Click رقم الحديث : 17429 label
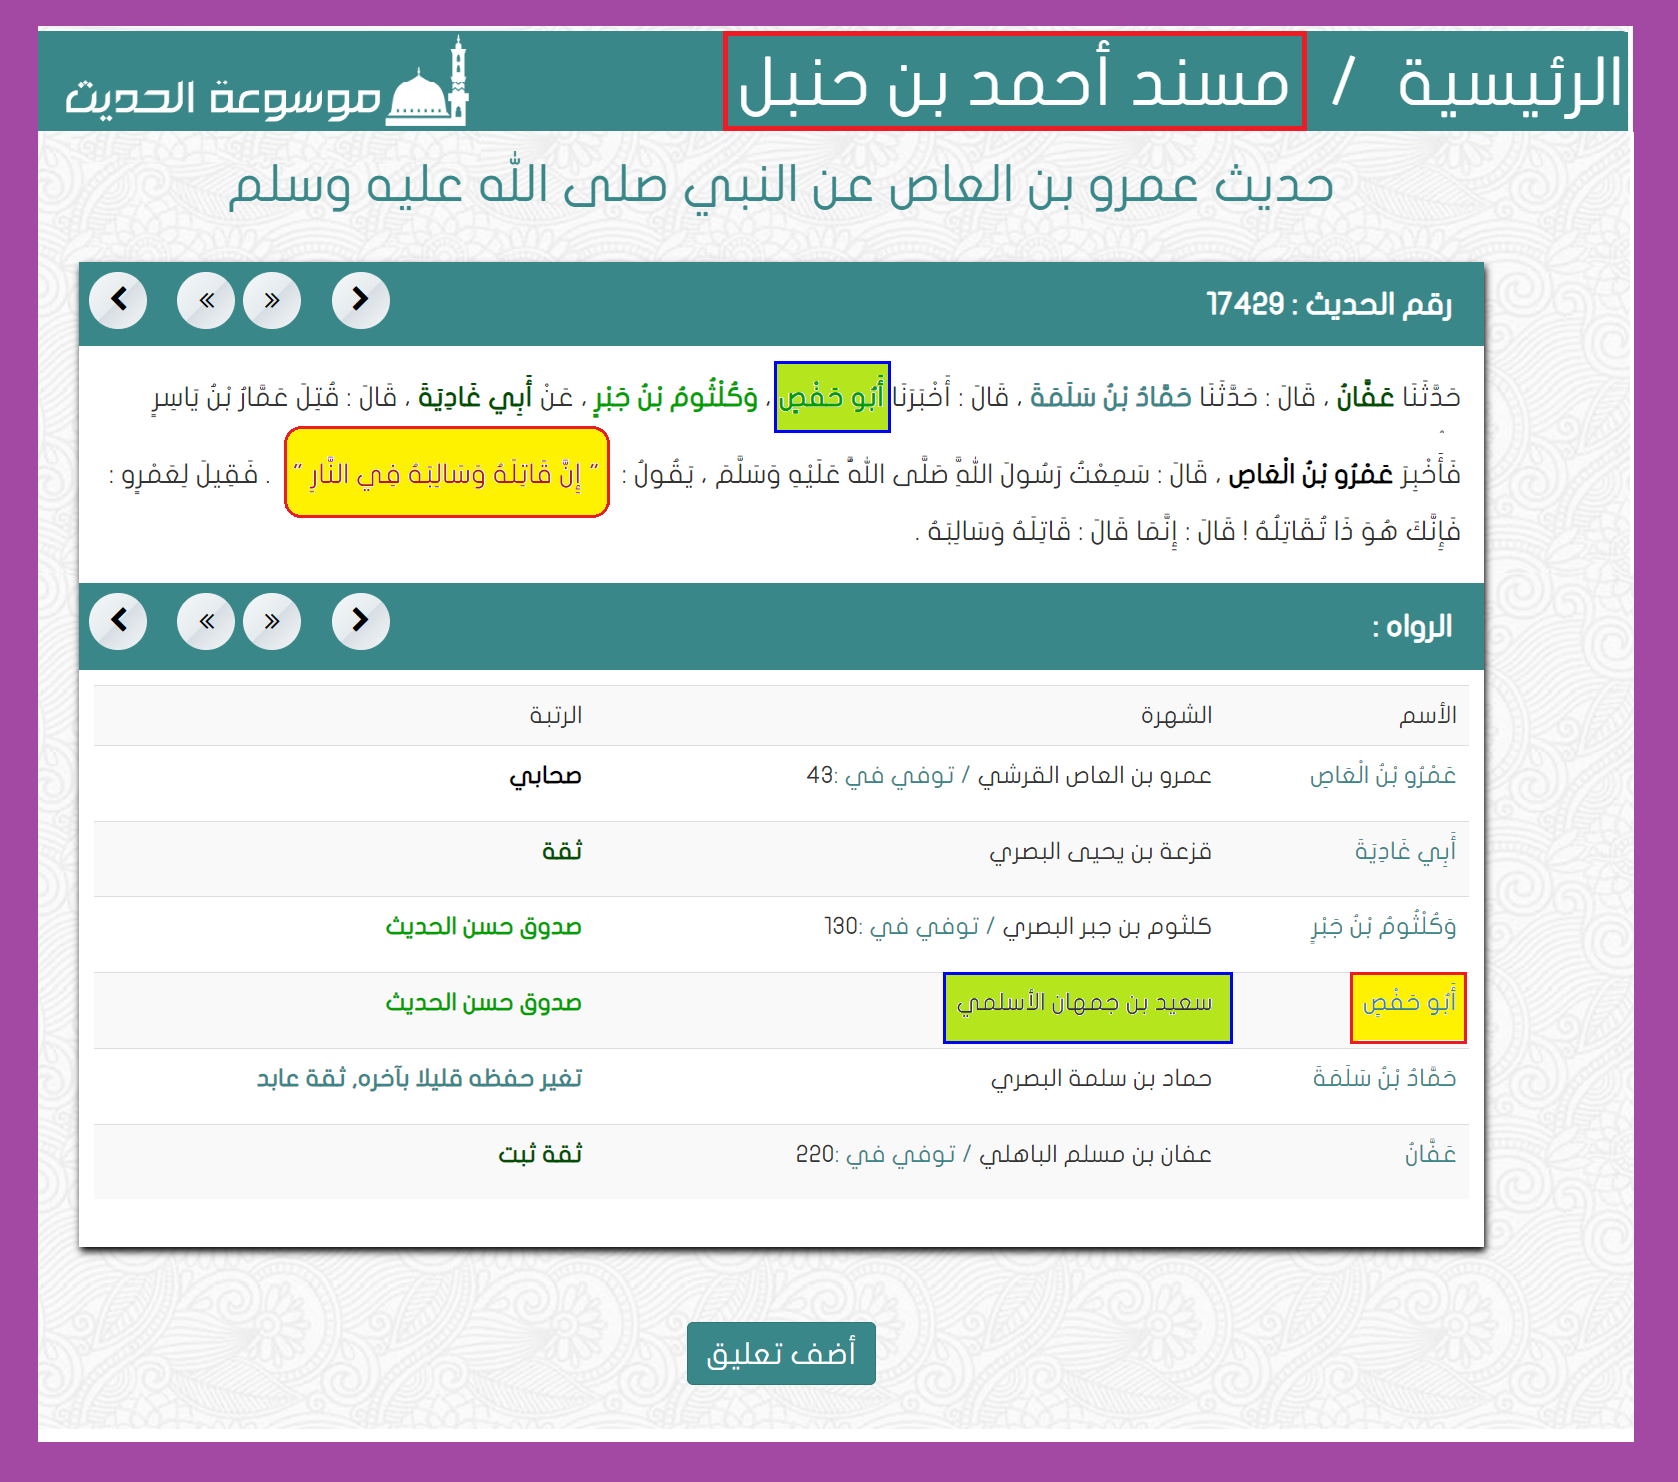Image resolution: width=1678 pixels, height=1482 pixels. 1329,304
